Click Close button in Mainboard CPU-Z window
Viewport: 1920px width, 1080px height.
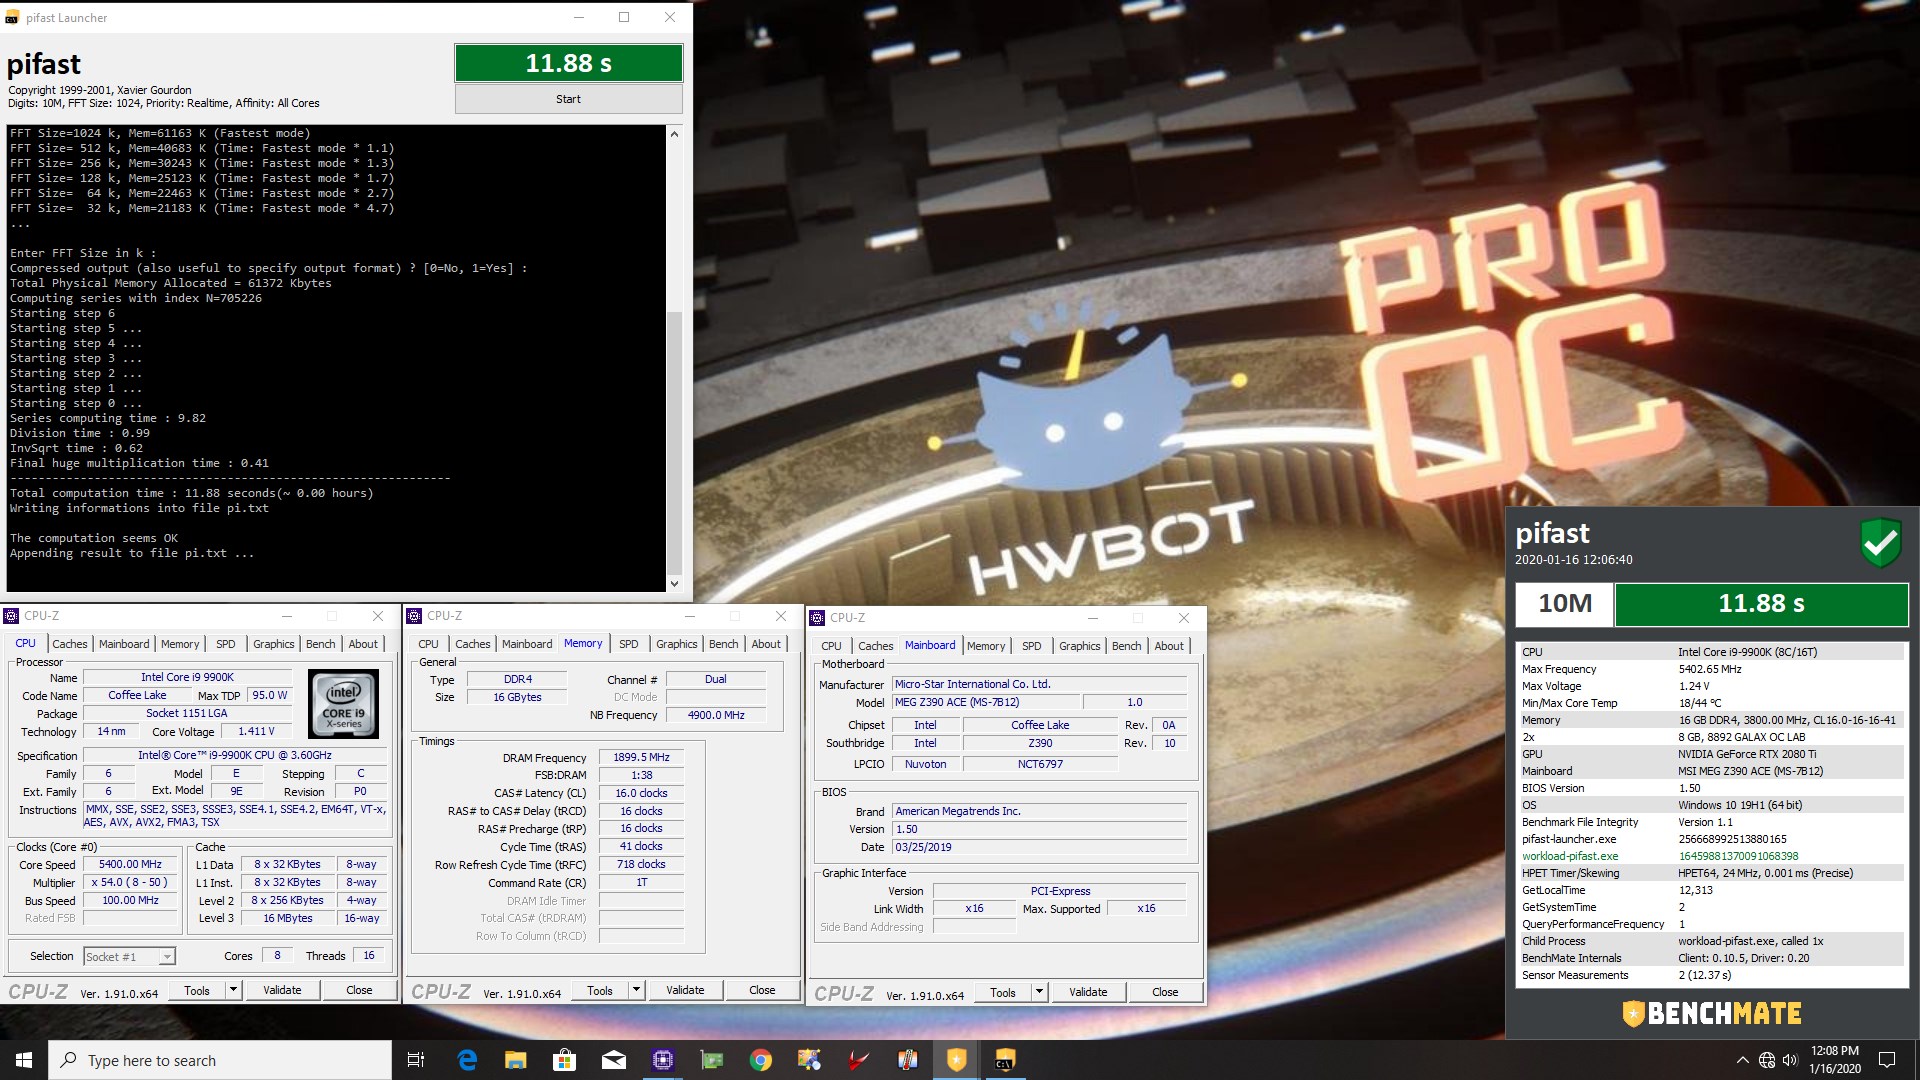click(x=1165, y=992)
